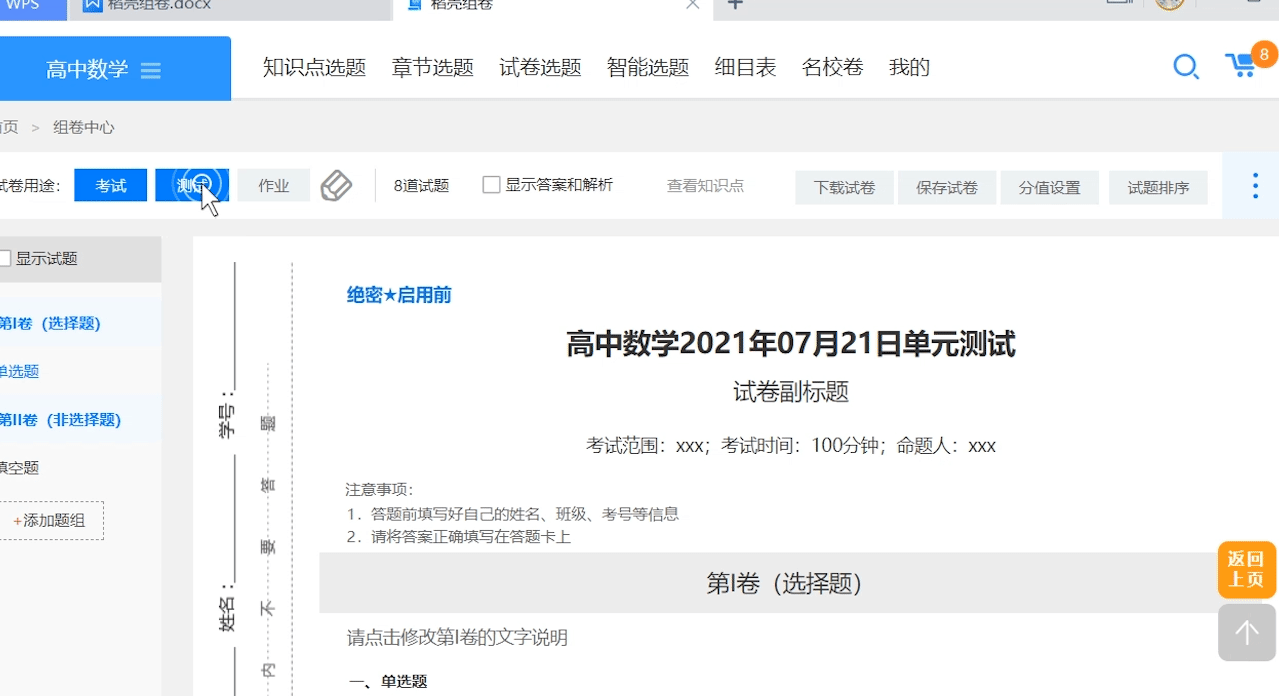Select 测试 paper purpose

[x=192, y=185]
